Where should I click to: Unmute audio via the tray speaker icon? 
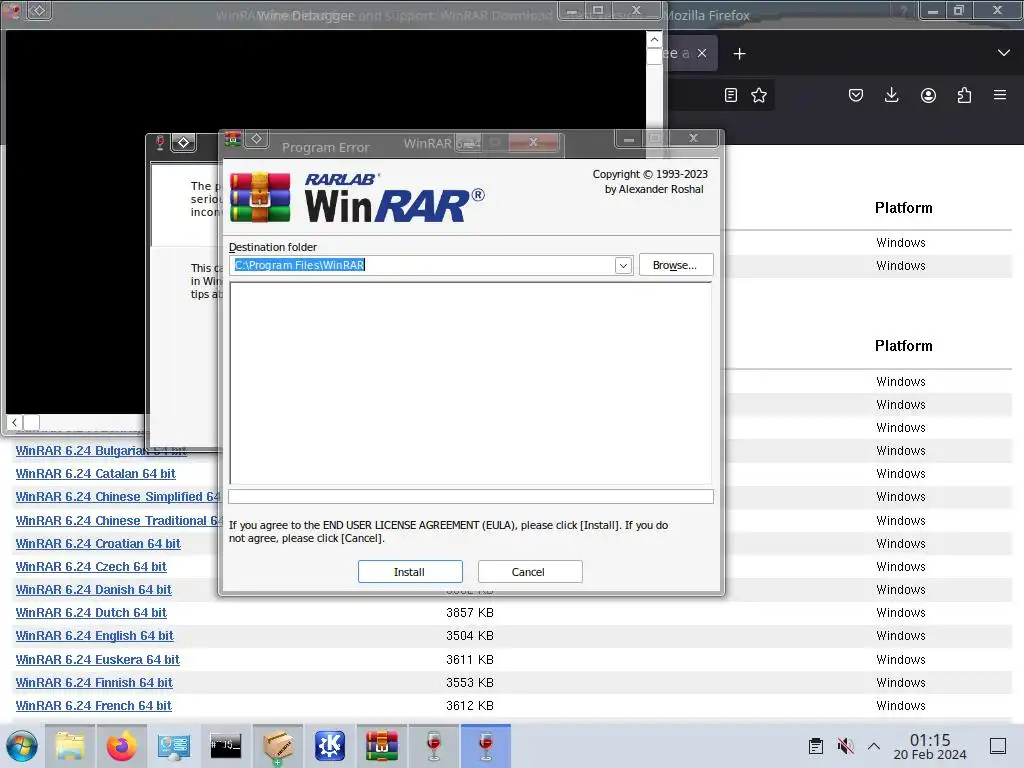coord(845,746)
